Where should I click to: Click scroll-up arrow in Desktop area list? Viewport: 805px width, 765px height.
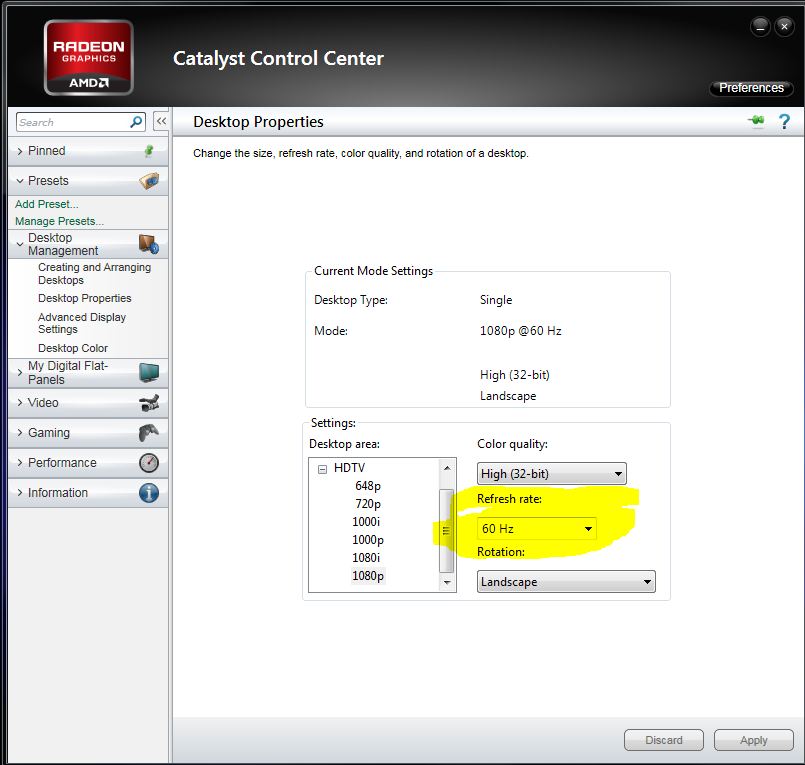pos(447,468)
